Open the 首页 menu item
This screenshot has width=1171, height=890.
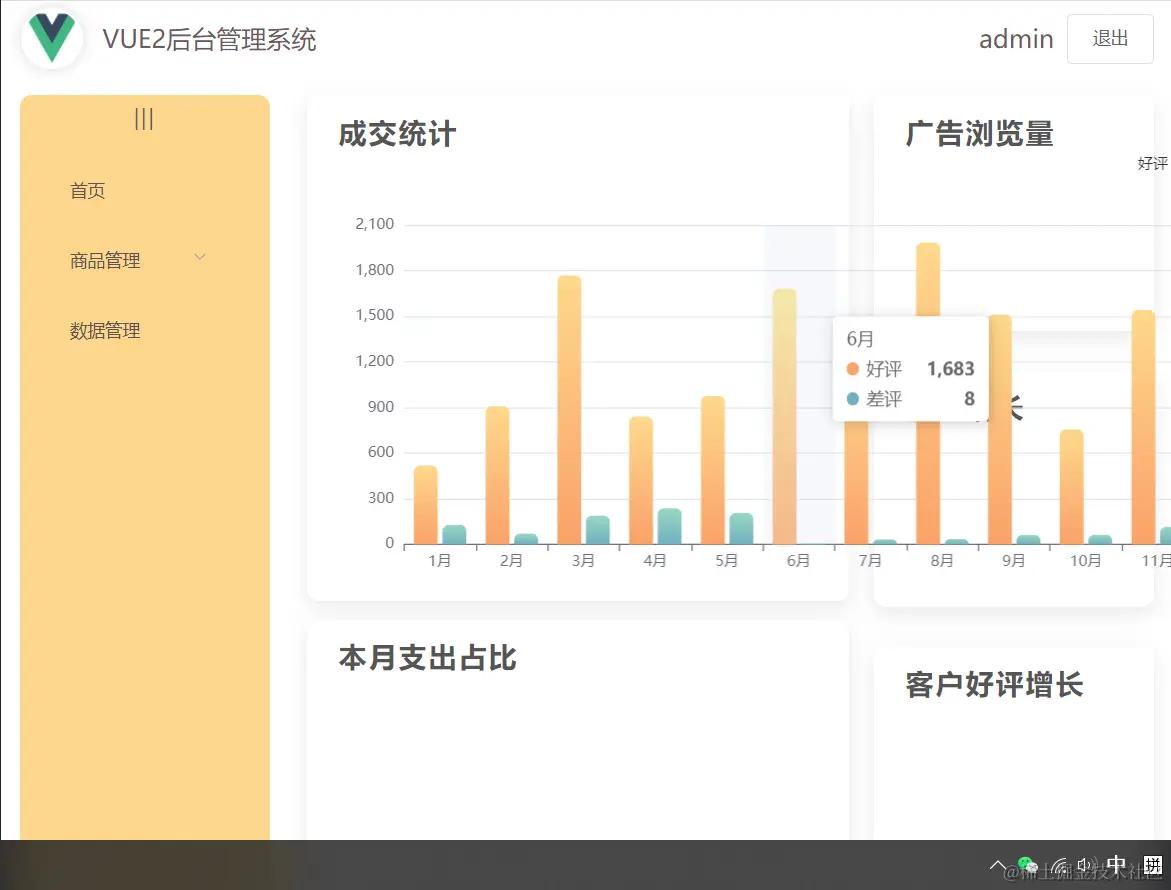point(87,191)
